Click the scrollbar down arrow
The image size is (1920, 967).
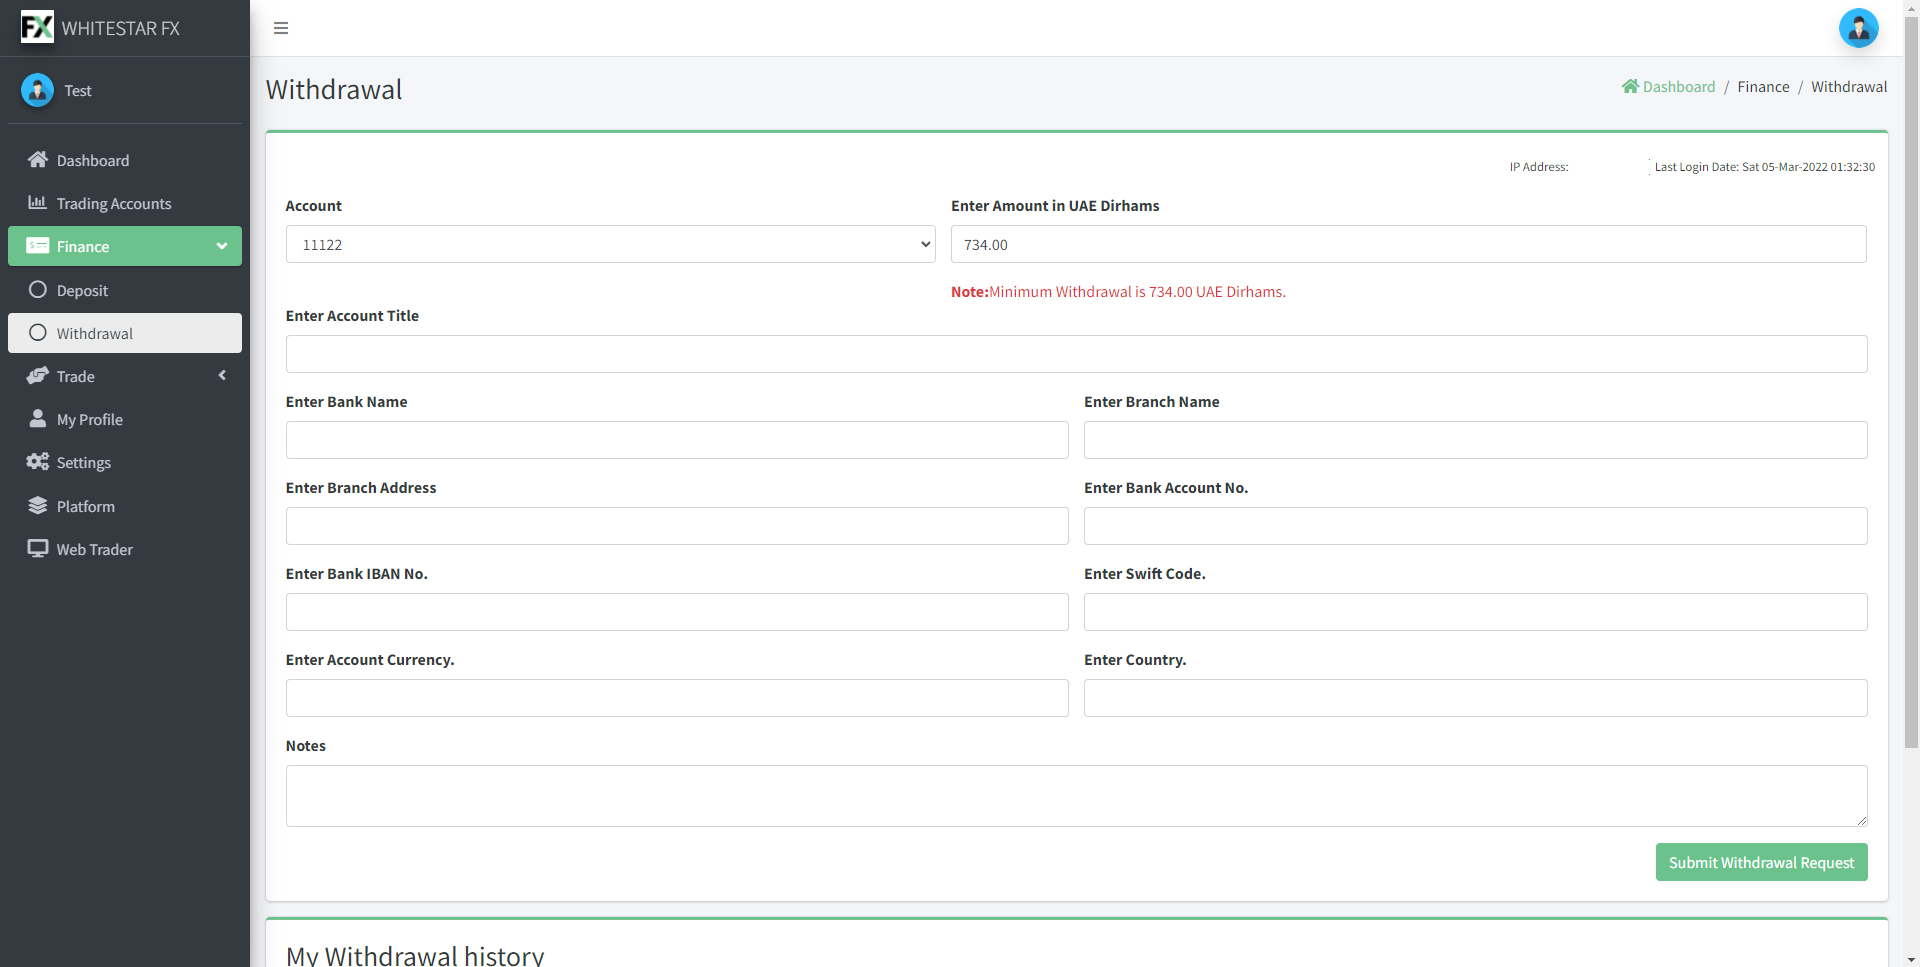click(1911, 959)
